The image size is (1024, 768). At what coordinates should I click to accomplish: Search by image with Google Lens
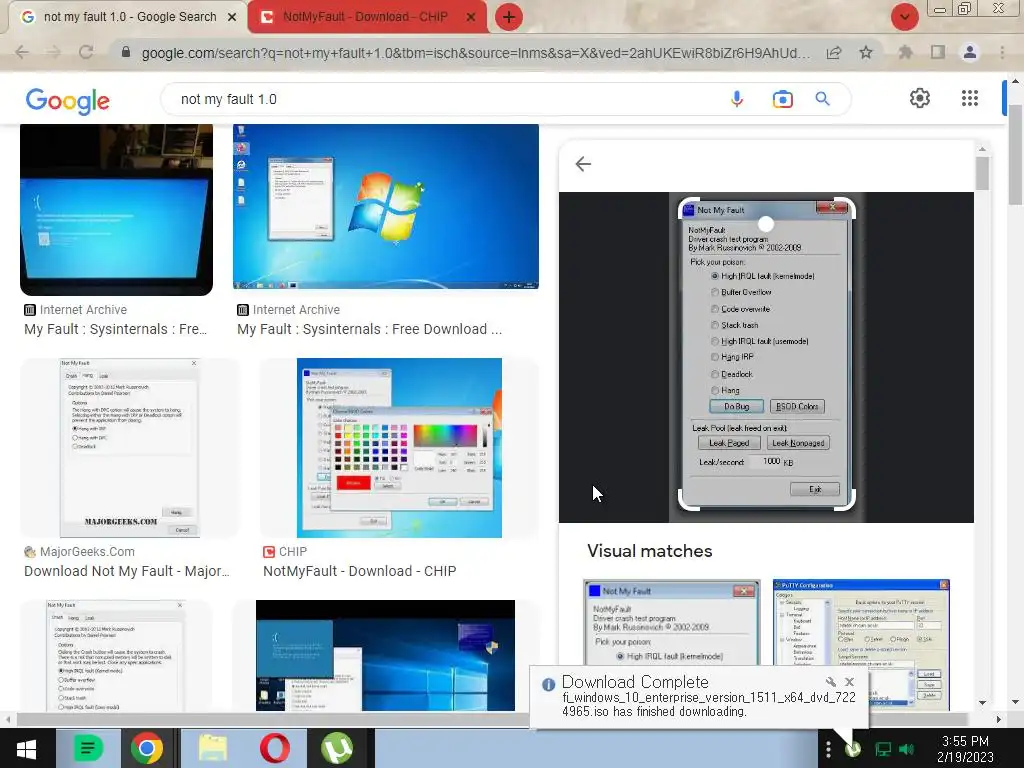(782, 99)
